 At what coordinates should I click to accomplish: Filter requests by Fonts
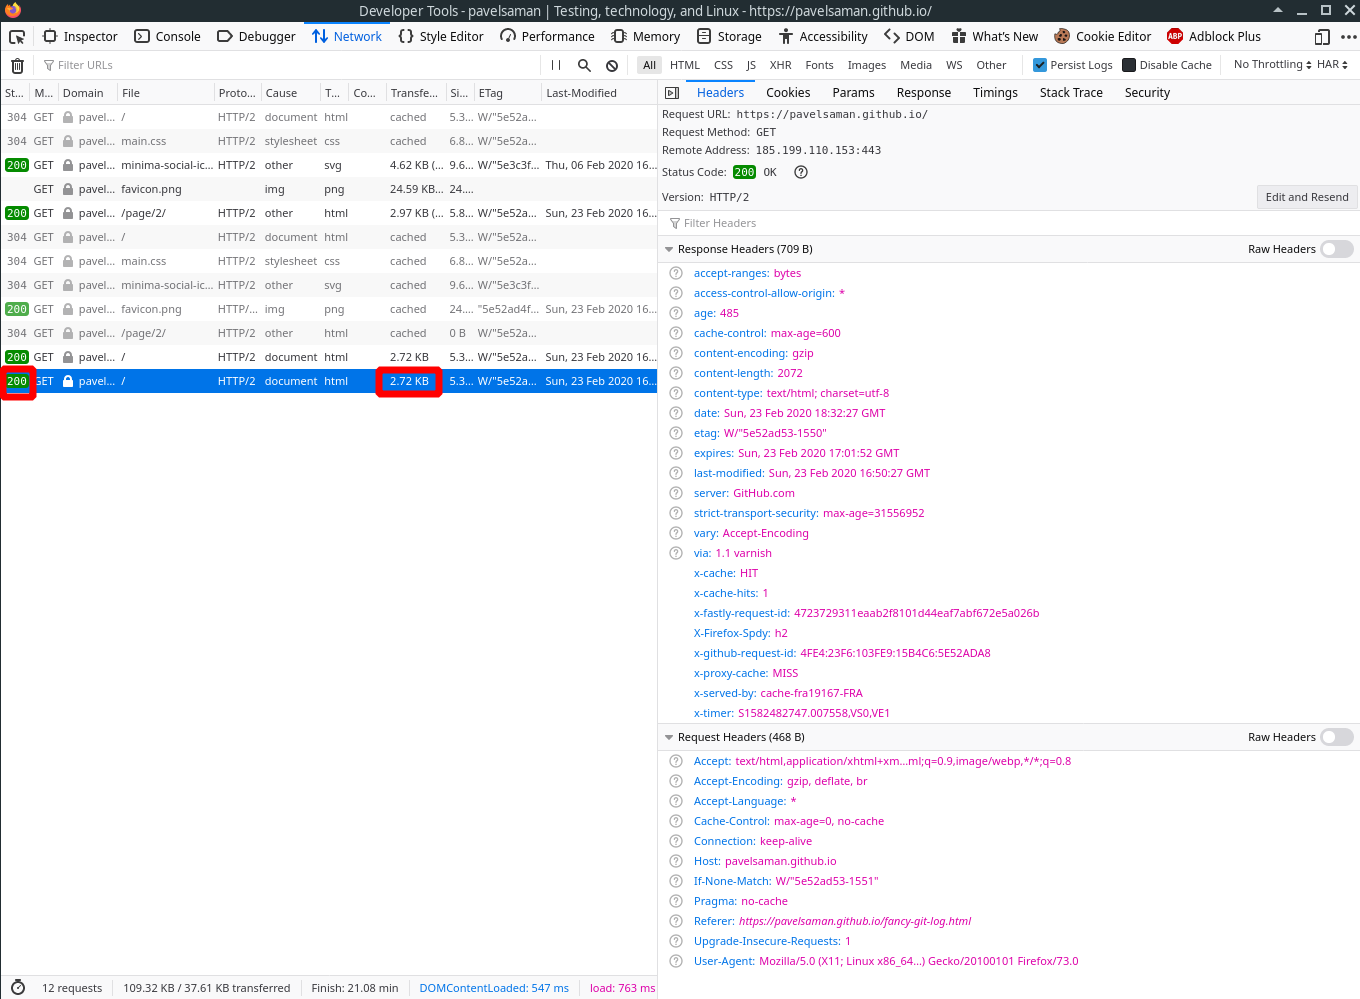pos(819,65)
